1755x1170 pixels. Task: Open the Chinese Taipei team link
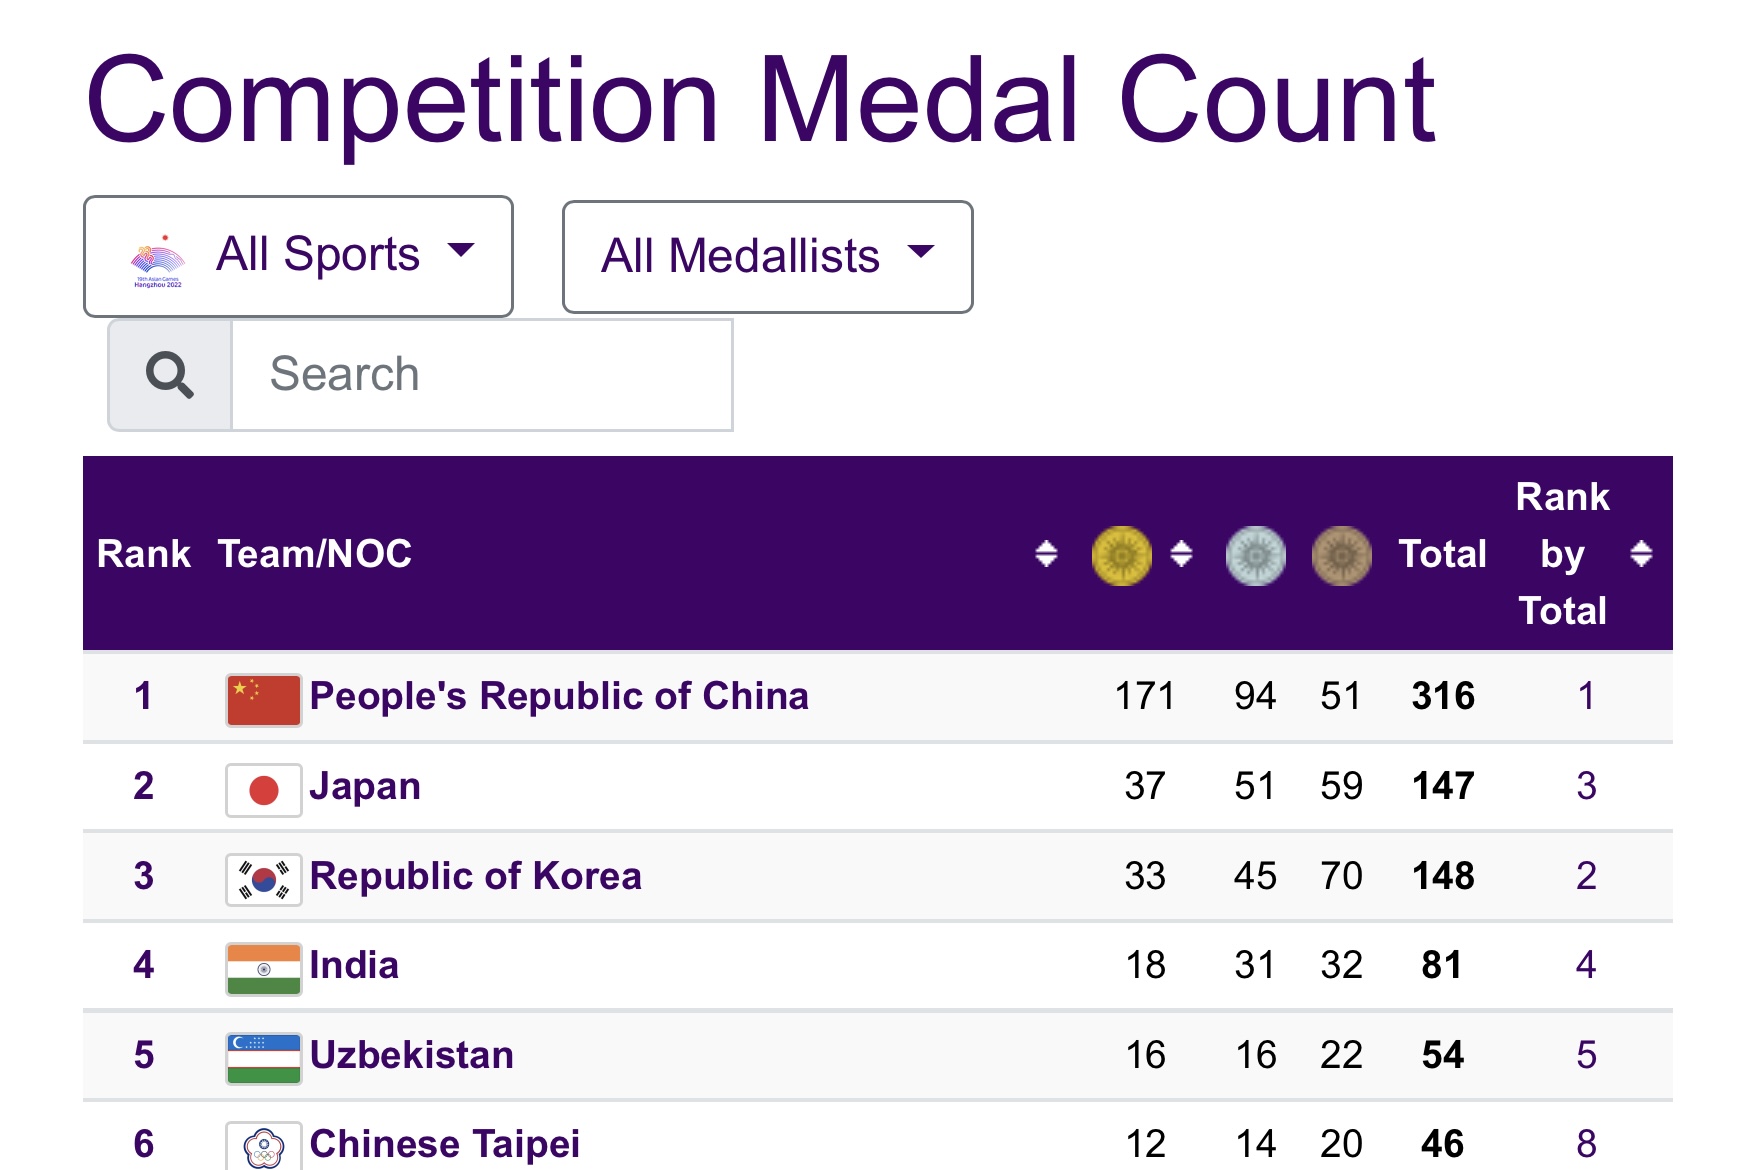(x=444, y=1144)
